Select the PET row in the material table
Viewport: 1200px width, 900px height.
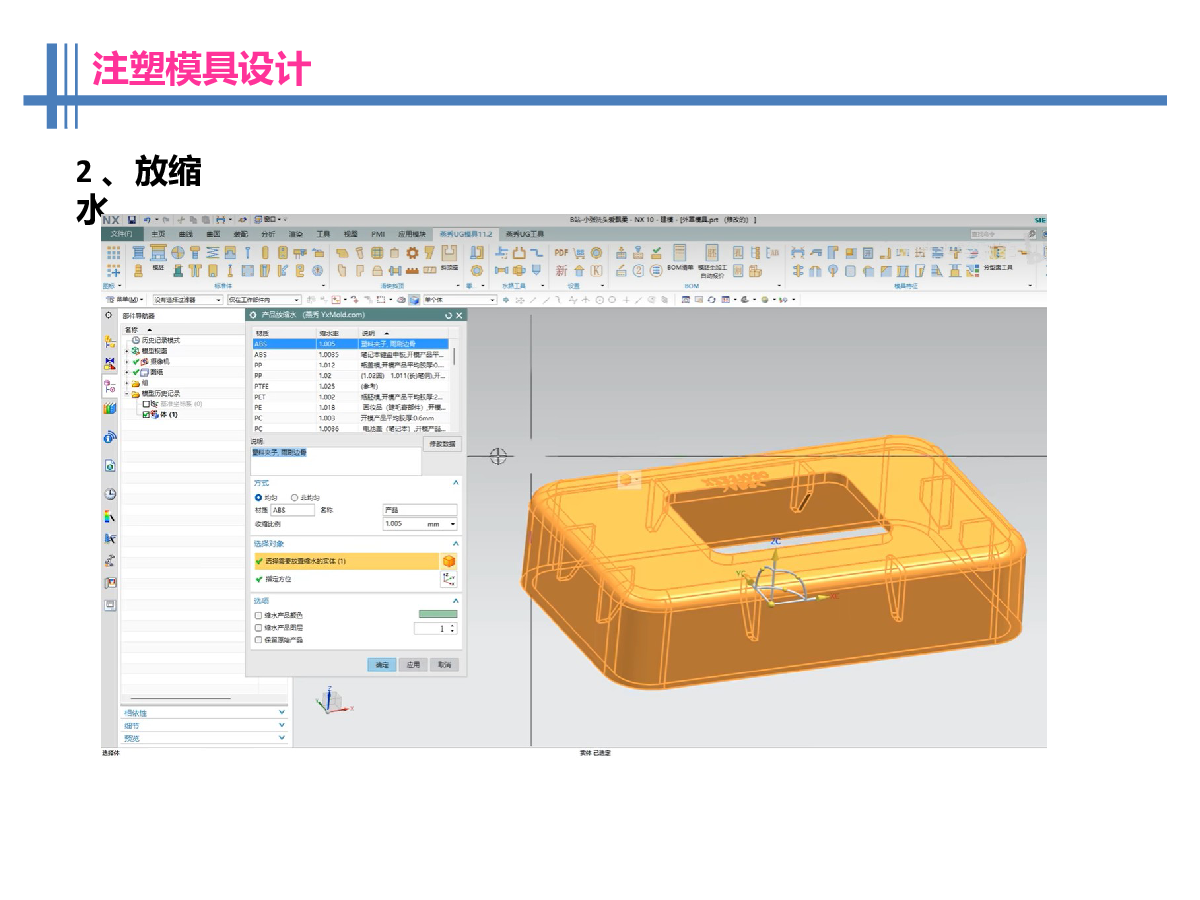coord(350,397)
